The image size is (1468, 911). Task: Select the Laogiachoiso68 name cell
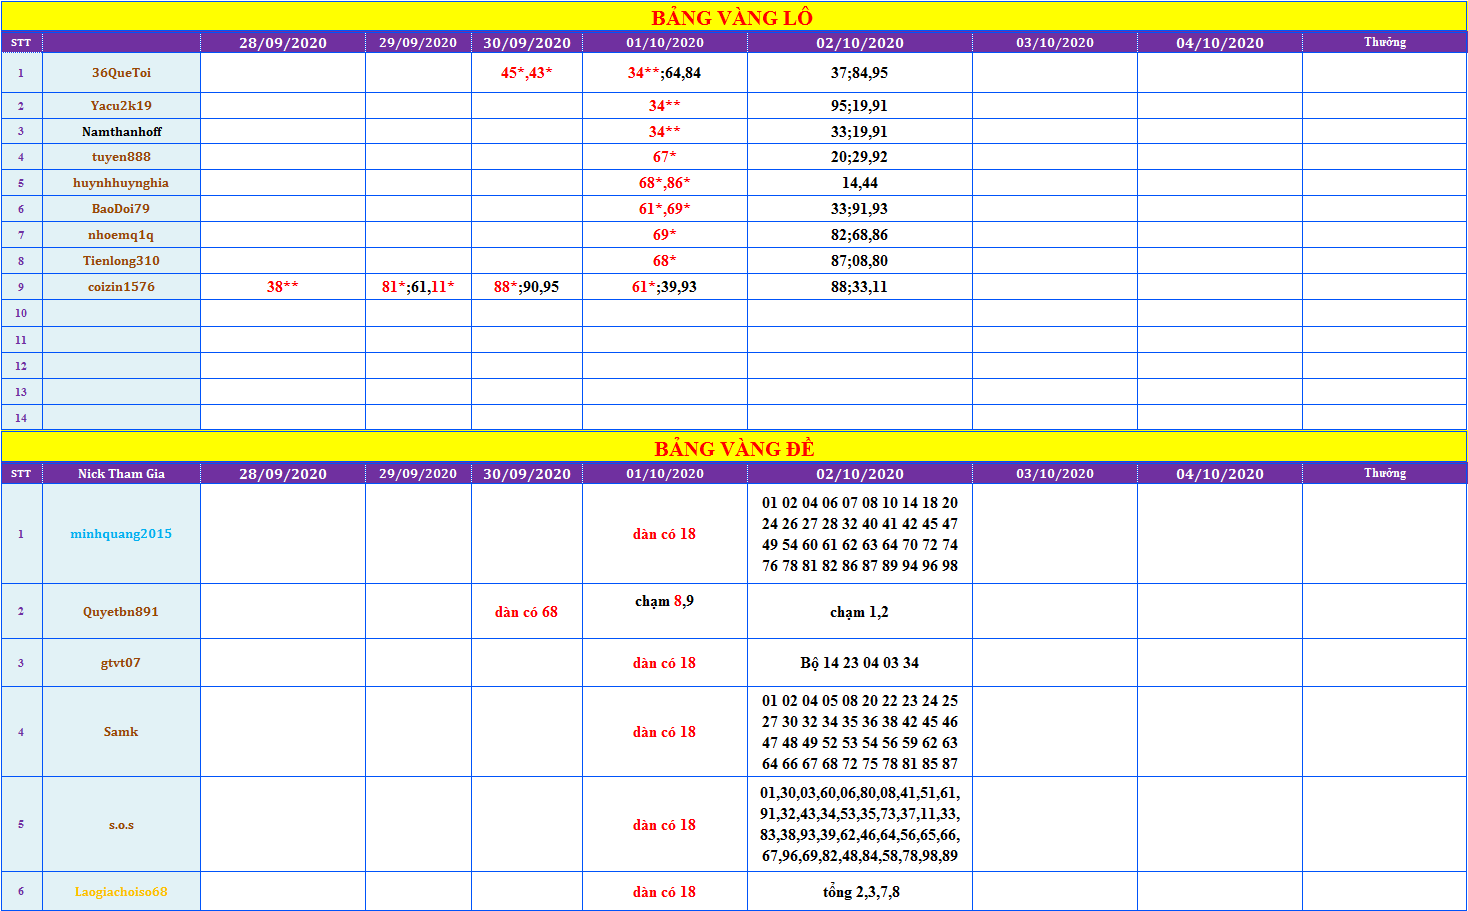pos(121,891)
